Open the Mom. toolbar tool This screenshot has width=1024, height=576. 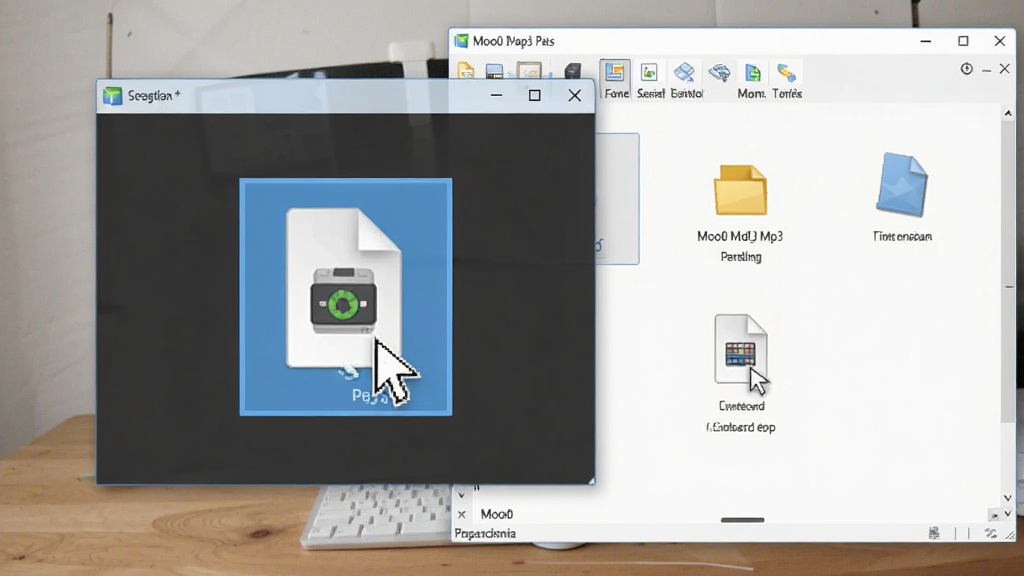coord(752,80)
